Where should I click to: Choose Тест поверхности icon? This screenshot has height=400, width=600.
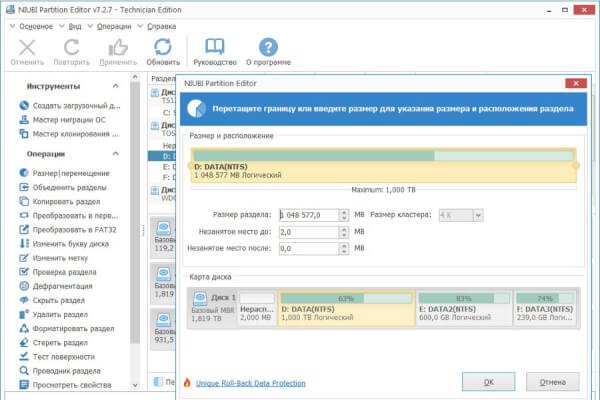pyautogui.click(x=24, y=356)
